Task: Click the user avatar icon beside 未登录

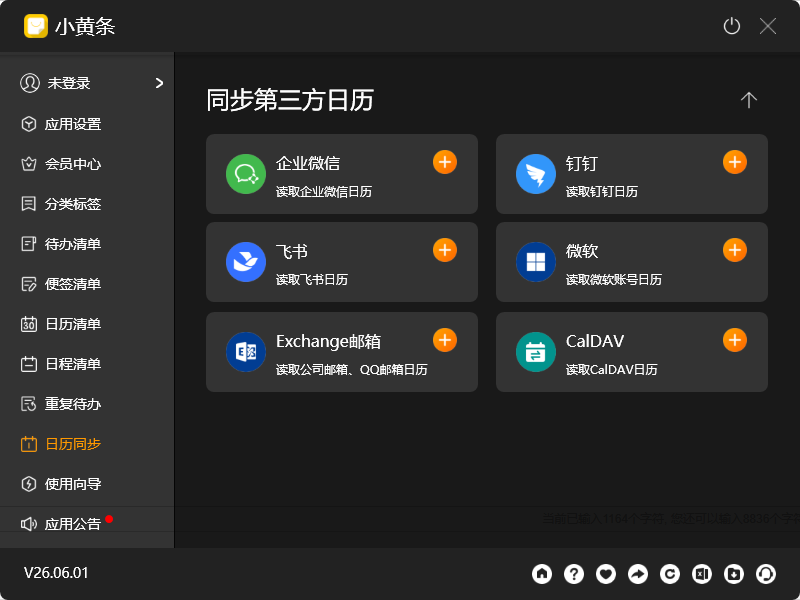Action: coord(30,83)
